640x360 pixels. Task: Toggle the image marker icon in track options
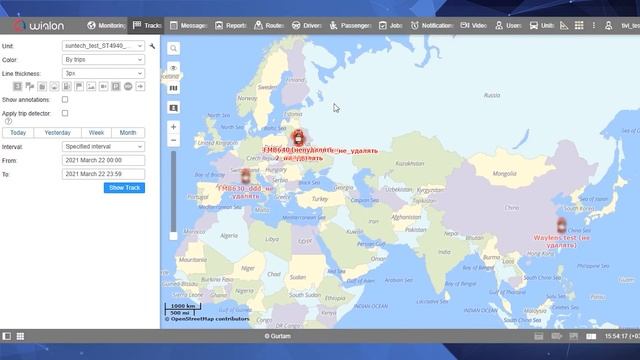(x=91, y=87)
